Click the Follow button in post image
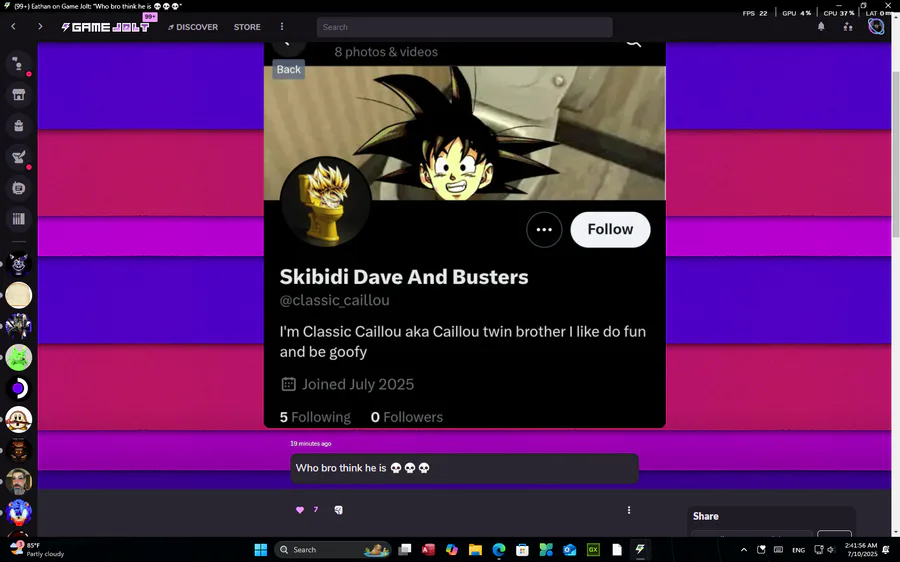The image size is (900, 562). pos(610,230)
